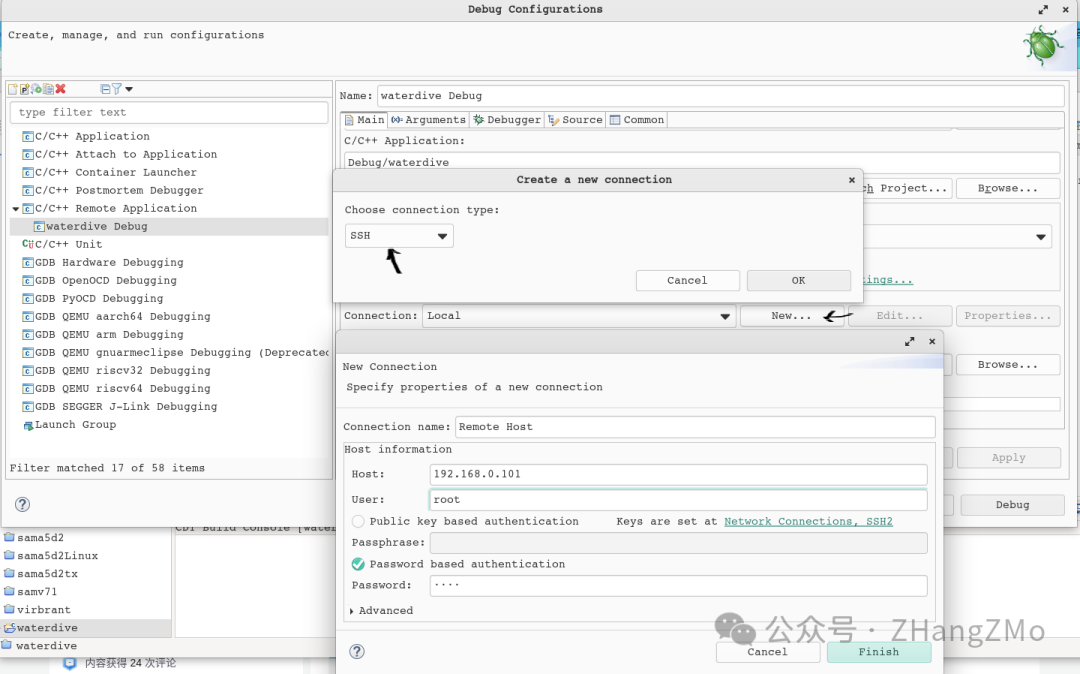Click Browse button beside Search Project

(x=1008, y=188)
